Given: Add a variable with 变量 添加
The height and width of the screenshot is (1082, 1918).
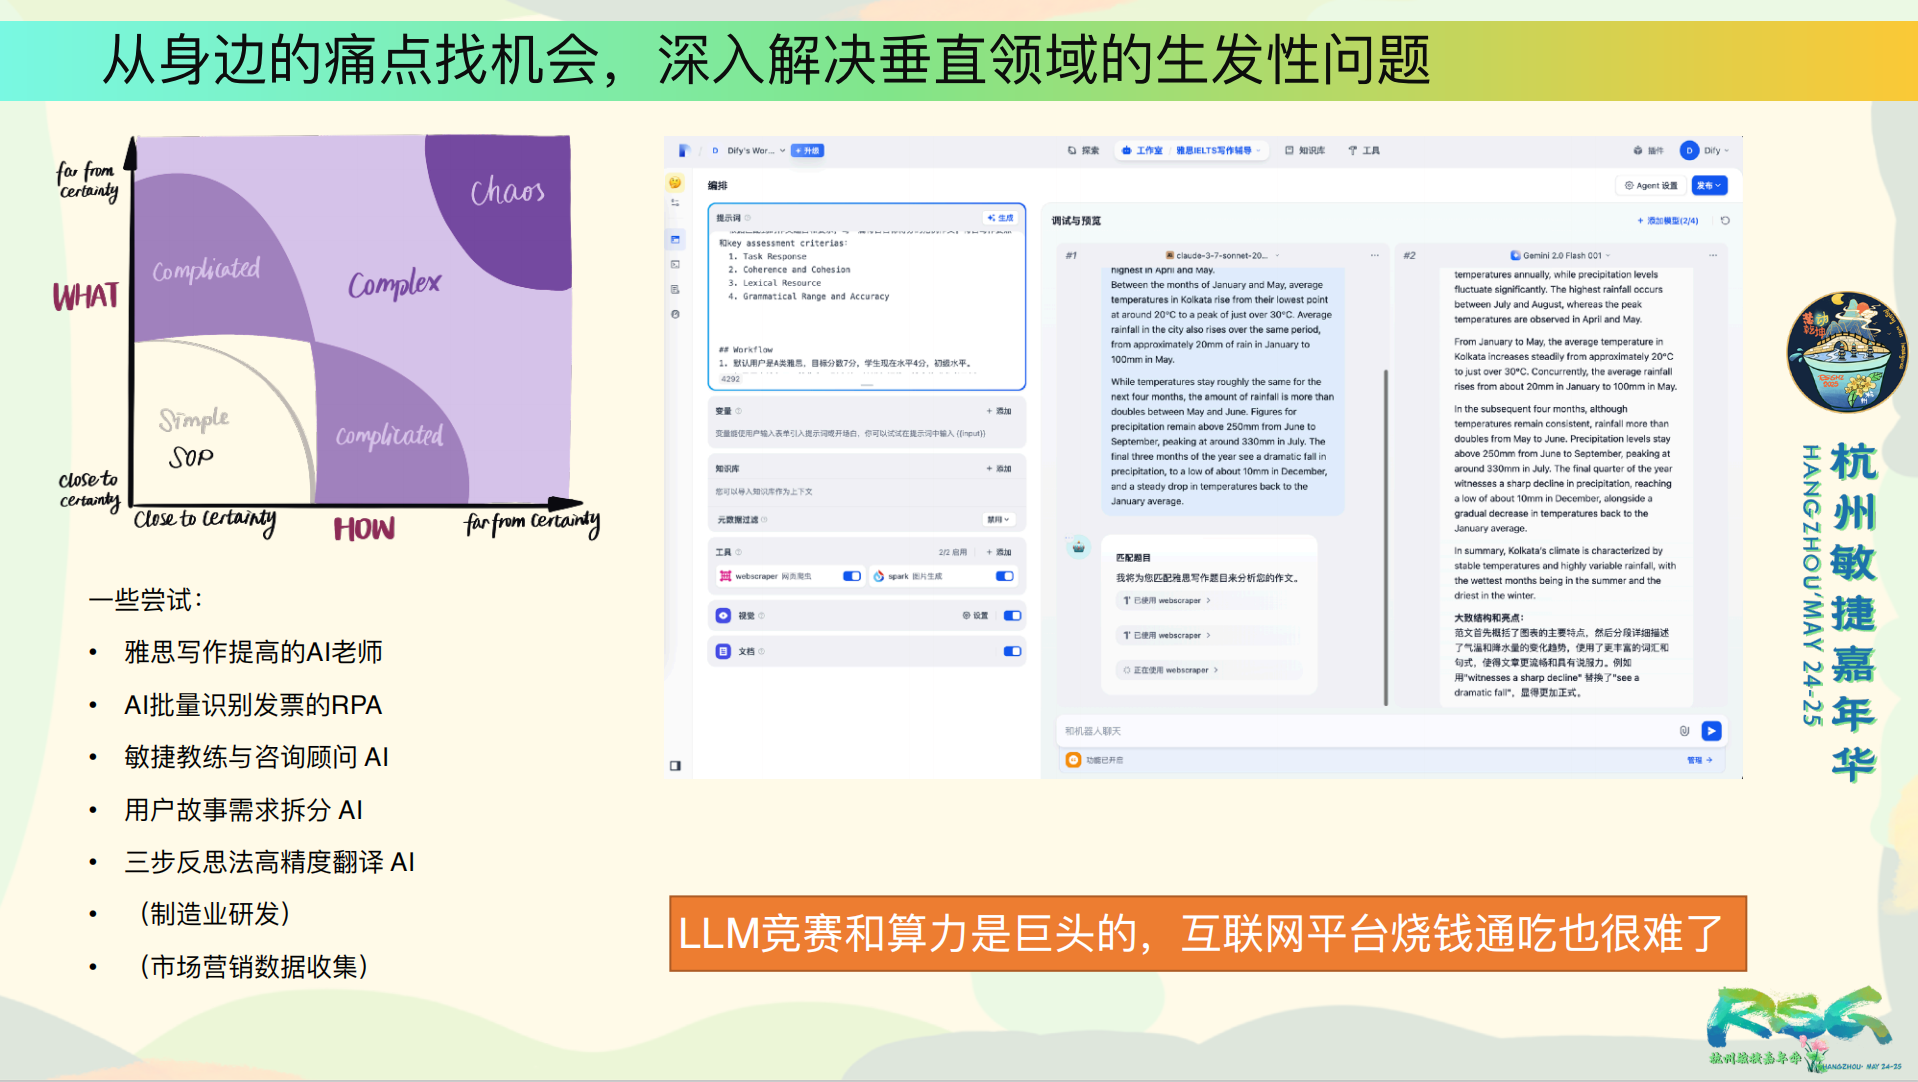Looking at the screenshot, I should (999, 411).
